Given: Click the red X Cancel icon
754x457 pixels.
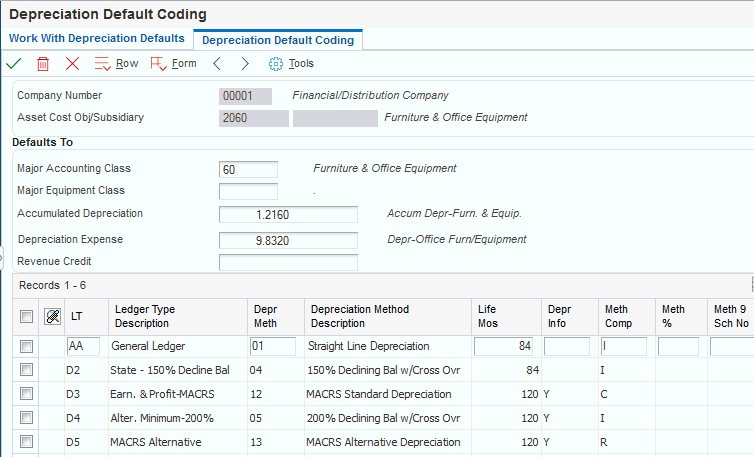Looking at the screenshot, I should (72, 63).
